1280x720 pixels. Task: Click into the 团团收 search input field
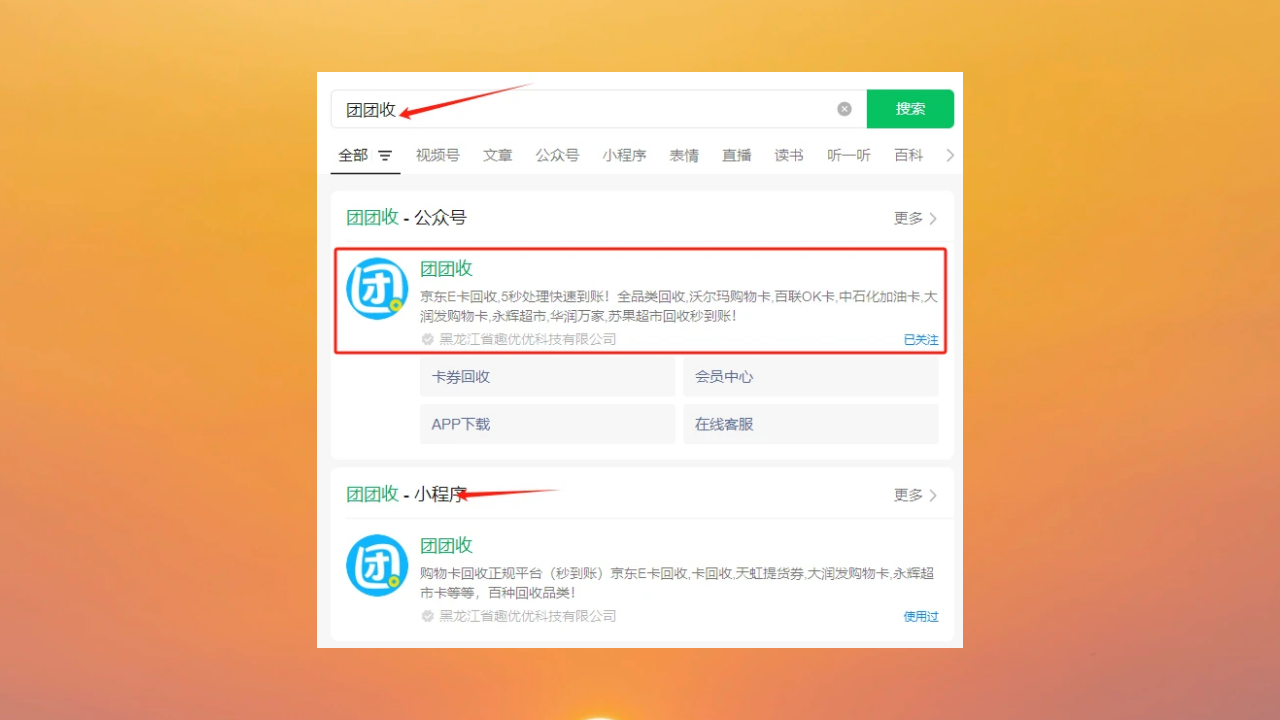pos(598,109)
